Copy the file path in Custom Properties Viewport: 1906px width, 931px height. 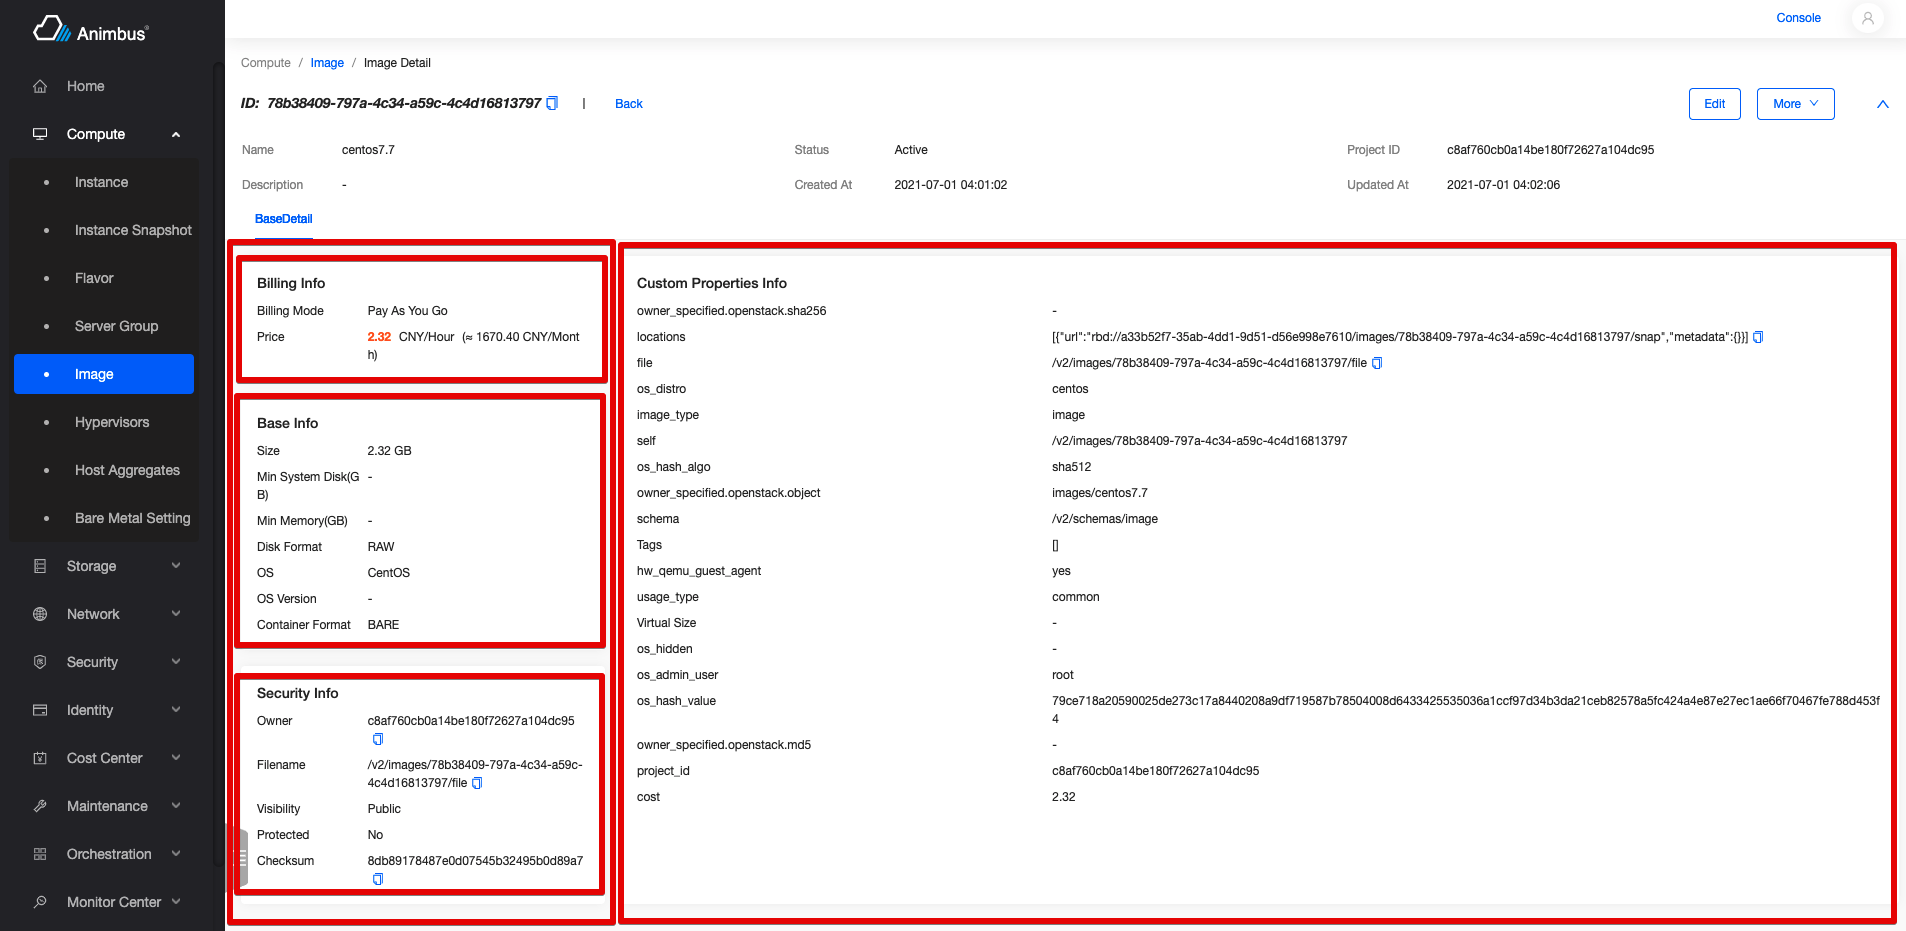coord(1377,363)
